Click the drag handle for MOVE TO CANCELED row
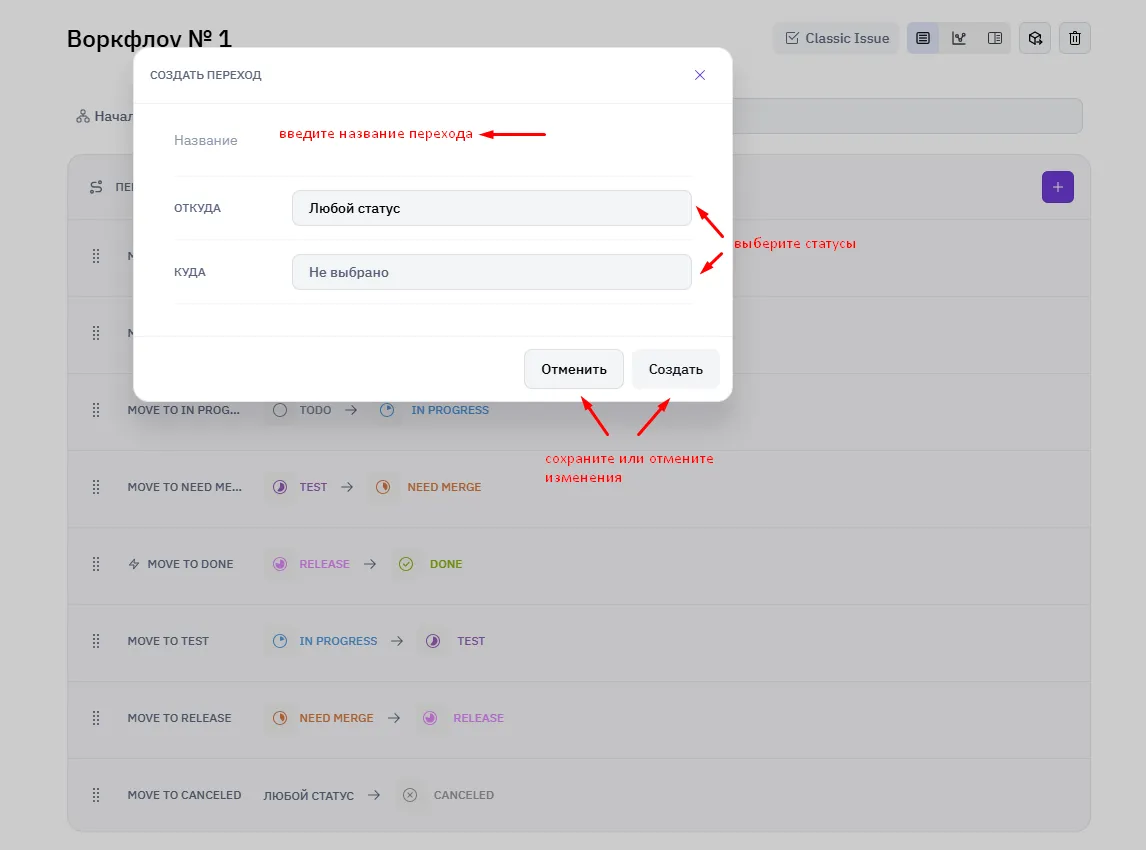This screenshot has height=850, width=1146. (x=96, y=795)
